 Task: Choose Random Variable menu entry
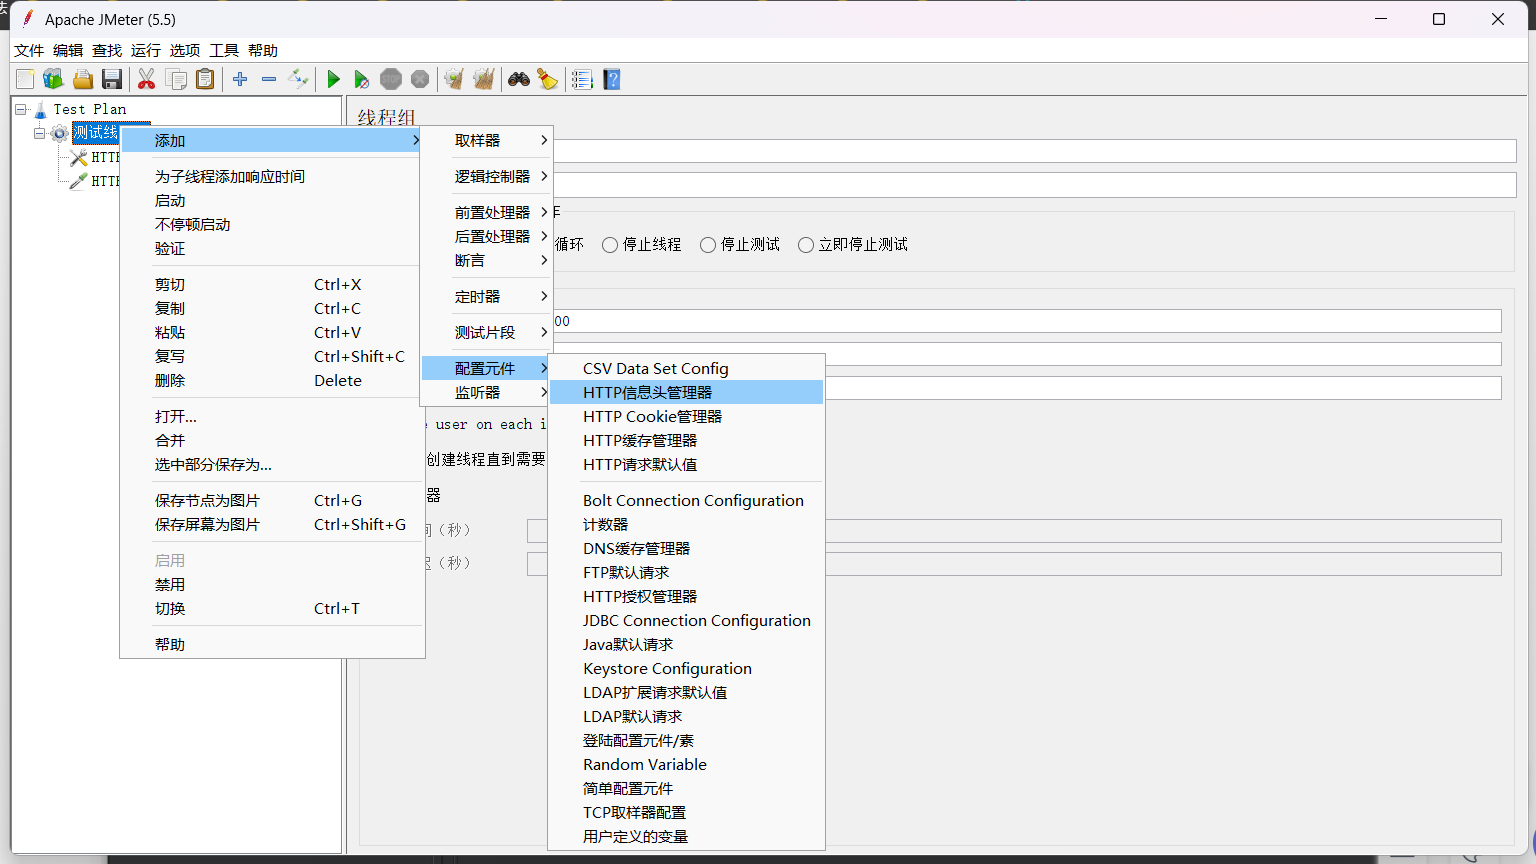[x=687, y=765]
